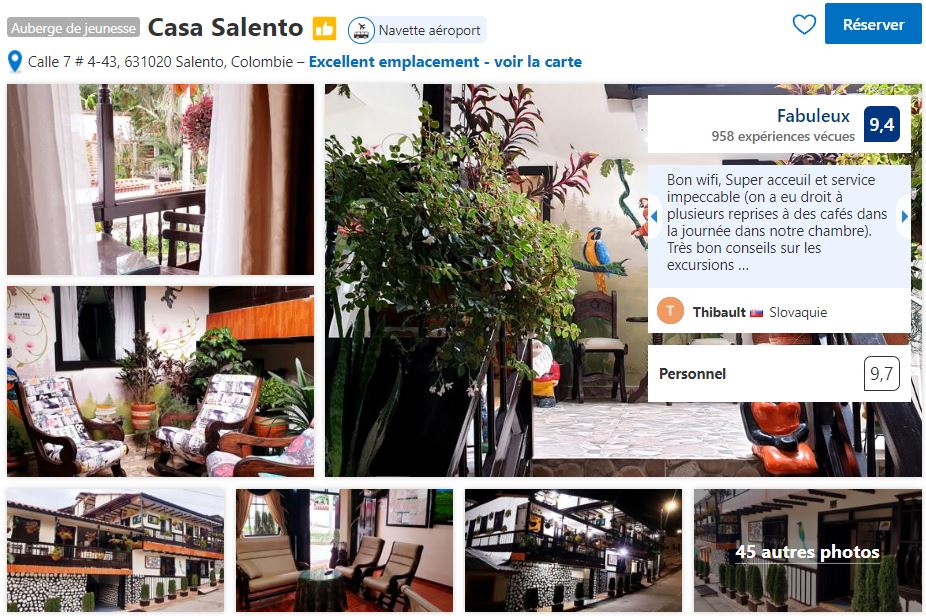Open the daytime building exterior thumbnail
This screenshot has width=926, height=616.
pyautogui.click(x=116, y=550)
